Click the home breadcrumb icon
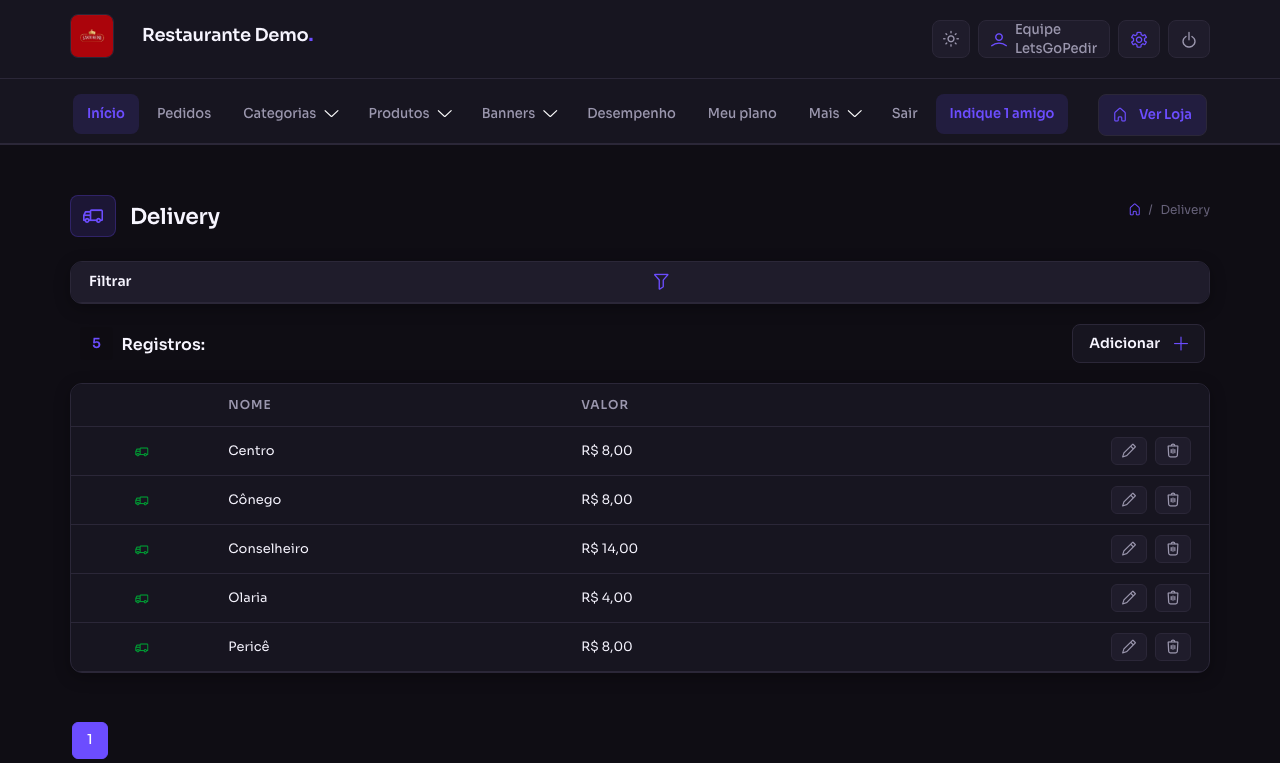The height and width of the screenshot is (763, 1280). [x=1134, y=210]
